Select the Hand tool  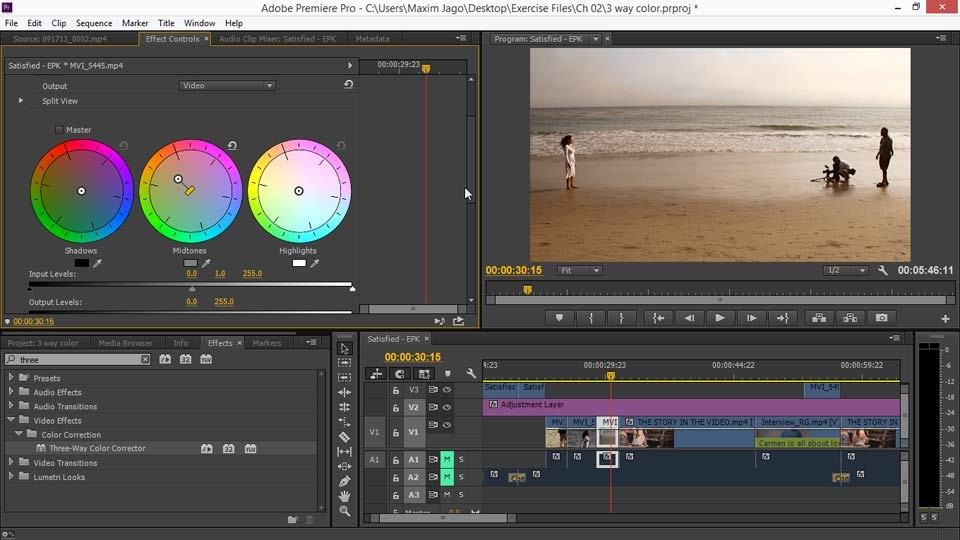(345, 496)
